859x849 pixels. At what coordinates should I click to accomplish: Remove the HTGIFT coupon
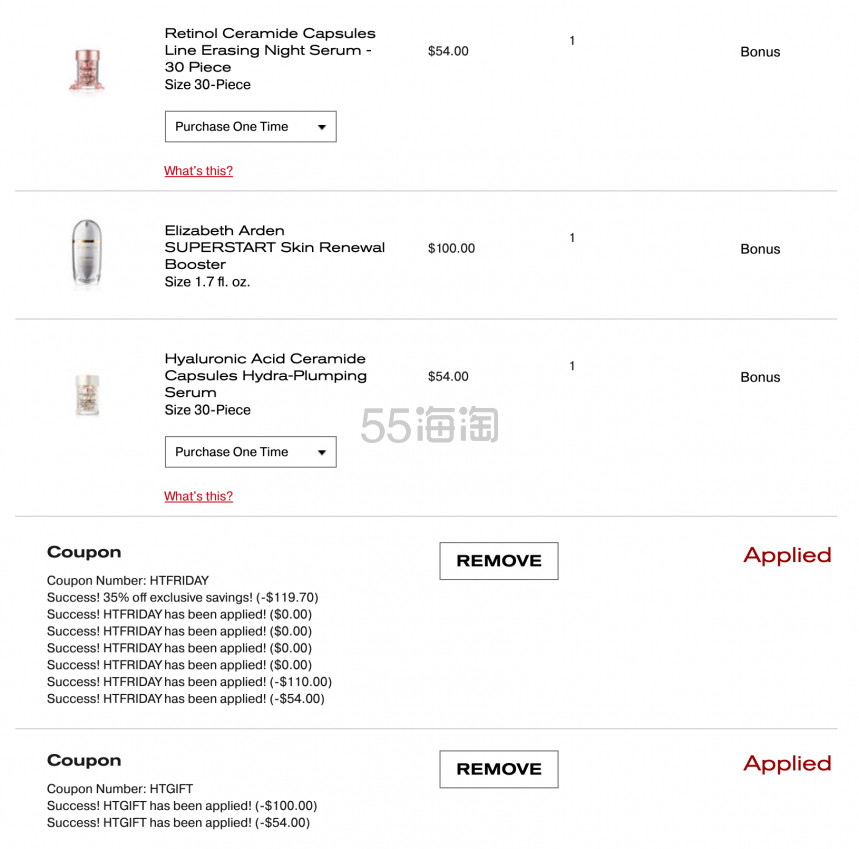pos(499,769)
